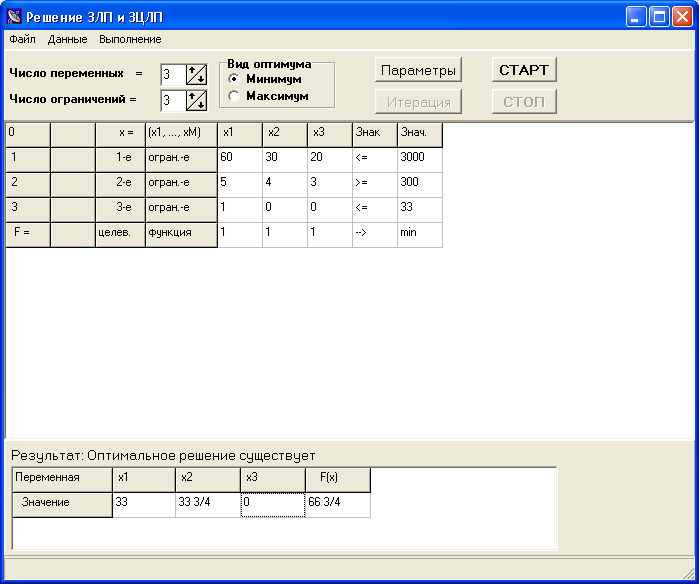Screen dimensions: 699x584
Task: Click the resize grip in status bar corner
Action: [689, 574]
